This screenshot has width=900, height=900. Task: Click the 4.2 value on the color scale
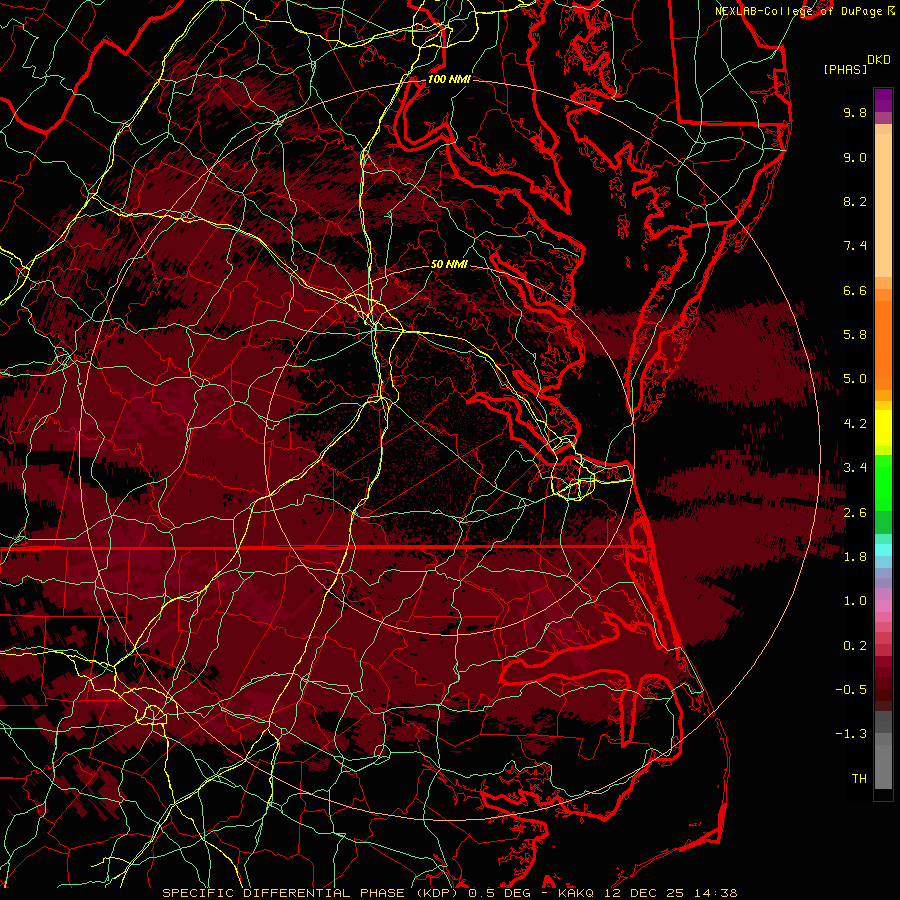pos(855,424)
